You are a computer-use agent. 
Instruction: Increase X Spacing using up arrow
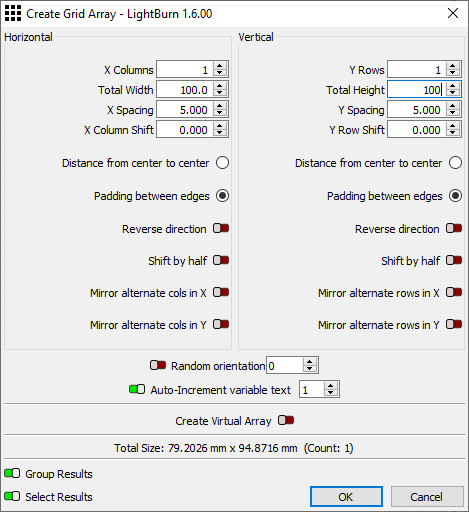click(219, 106)
